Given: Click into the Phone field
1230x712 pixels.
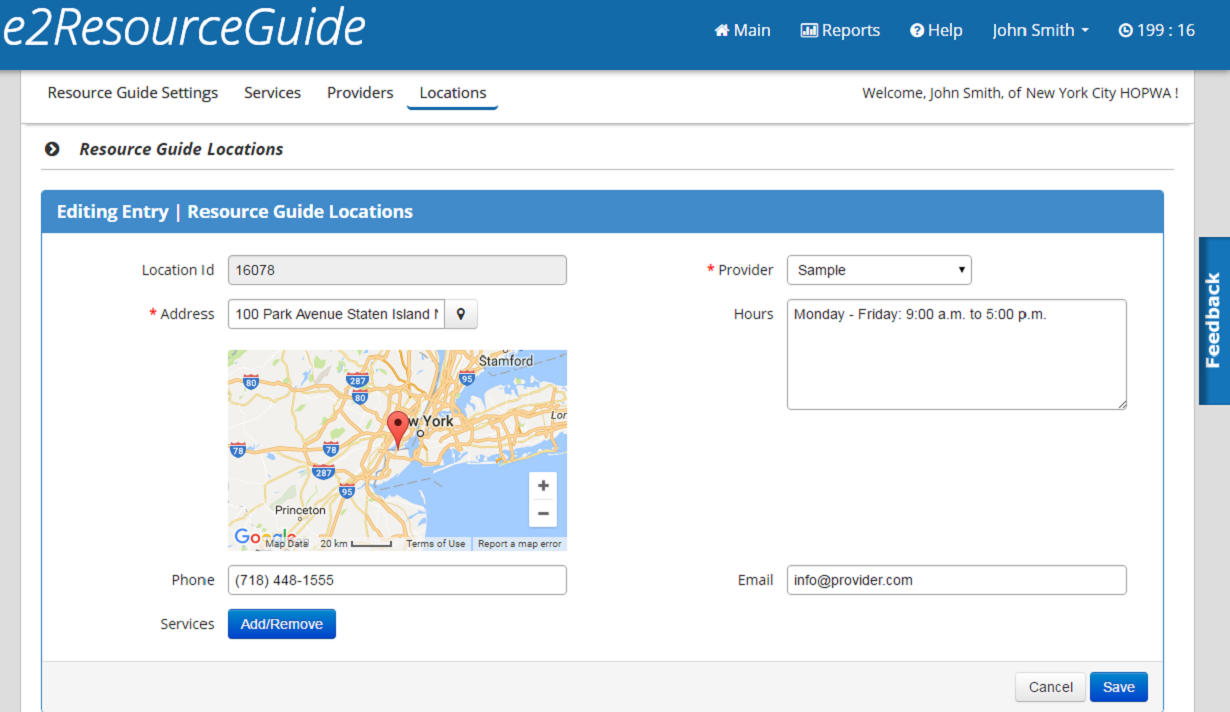Looking at the screenshot, I should (x=397, y=580).
